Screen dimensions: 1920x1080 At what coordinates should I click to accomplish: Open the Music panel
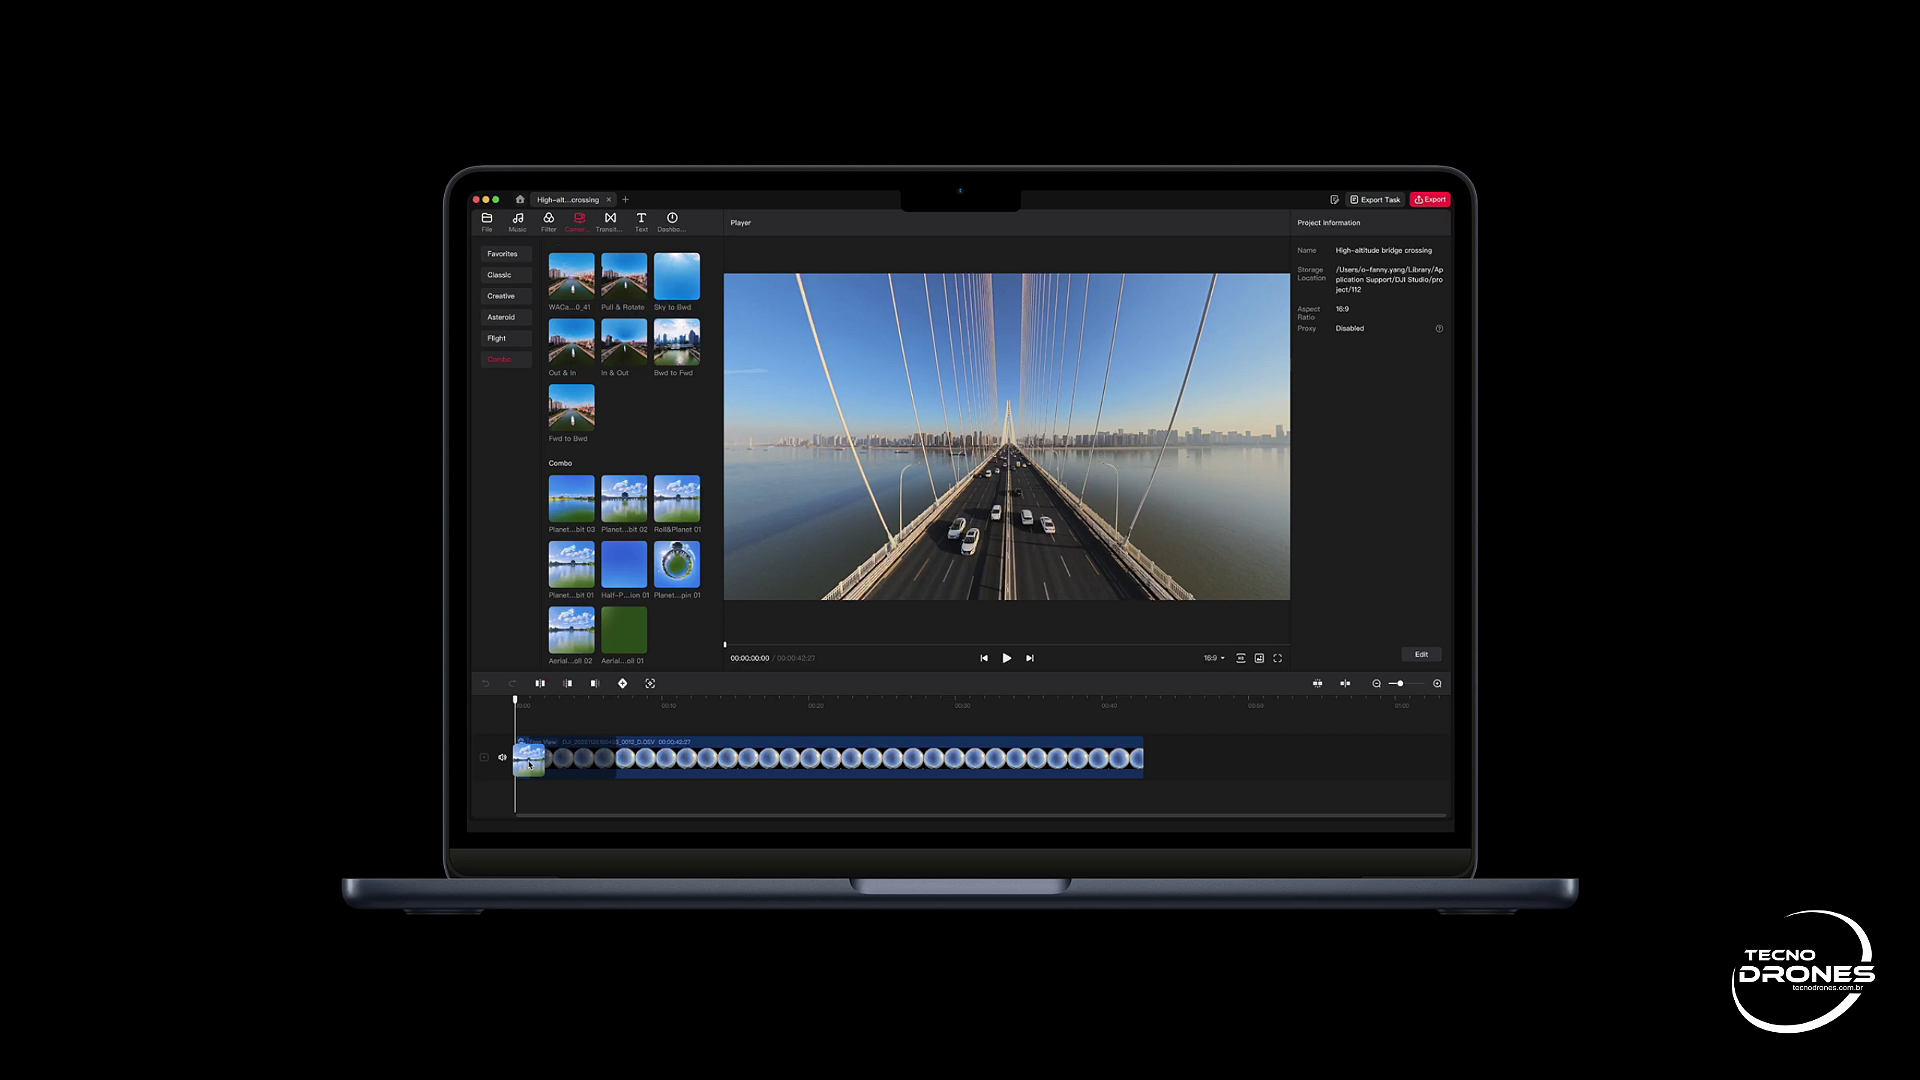(x=517, y=221)
